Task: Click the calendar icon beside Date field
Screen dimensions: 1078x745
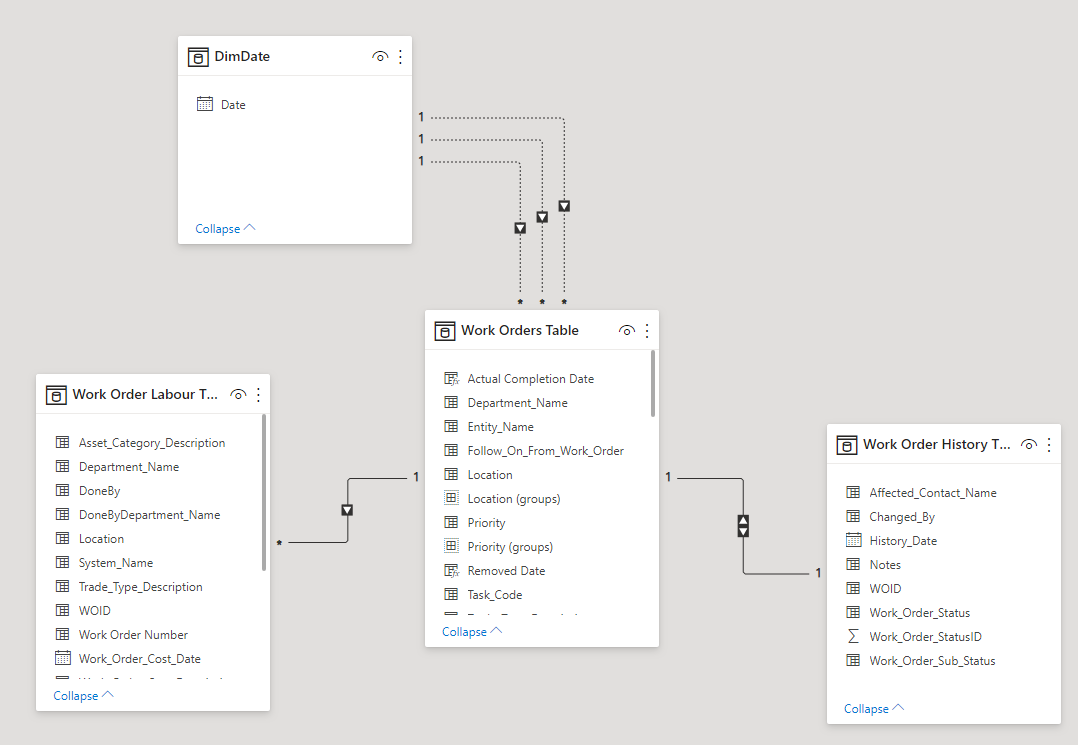Action: 205,104
